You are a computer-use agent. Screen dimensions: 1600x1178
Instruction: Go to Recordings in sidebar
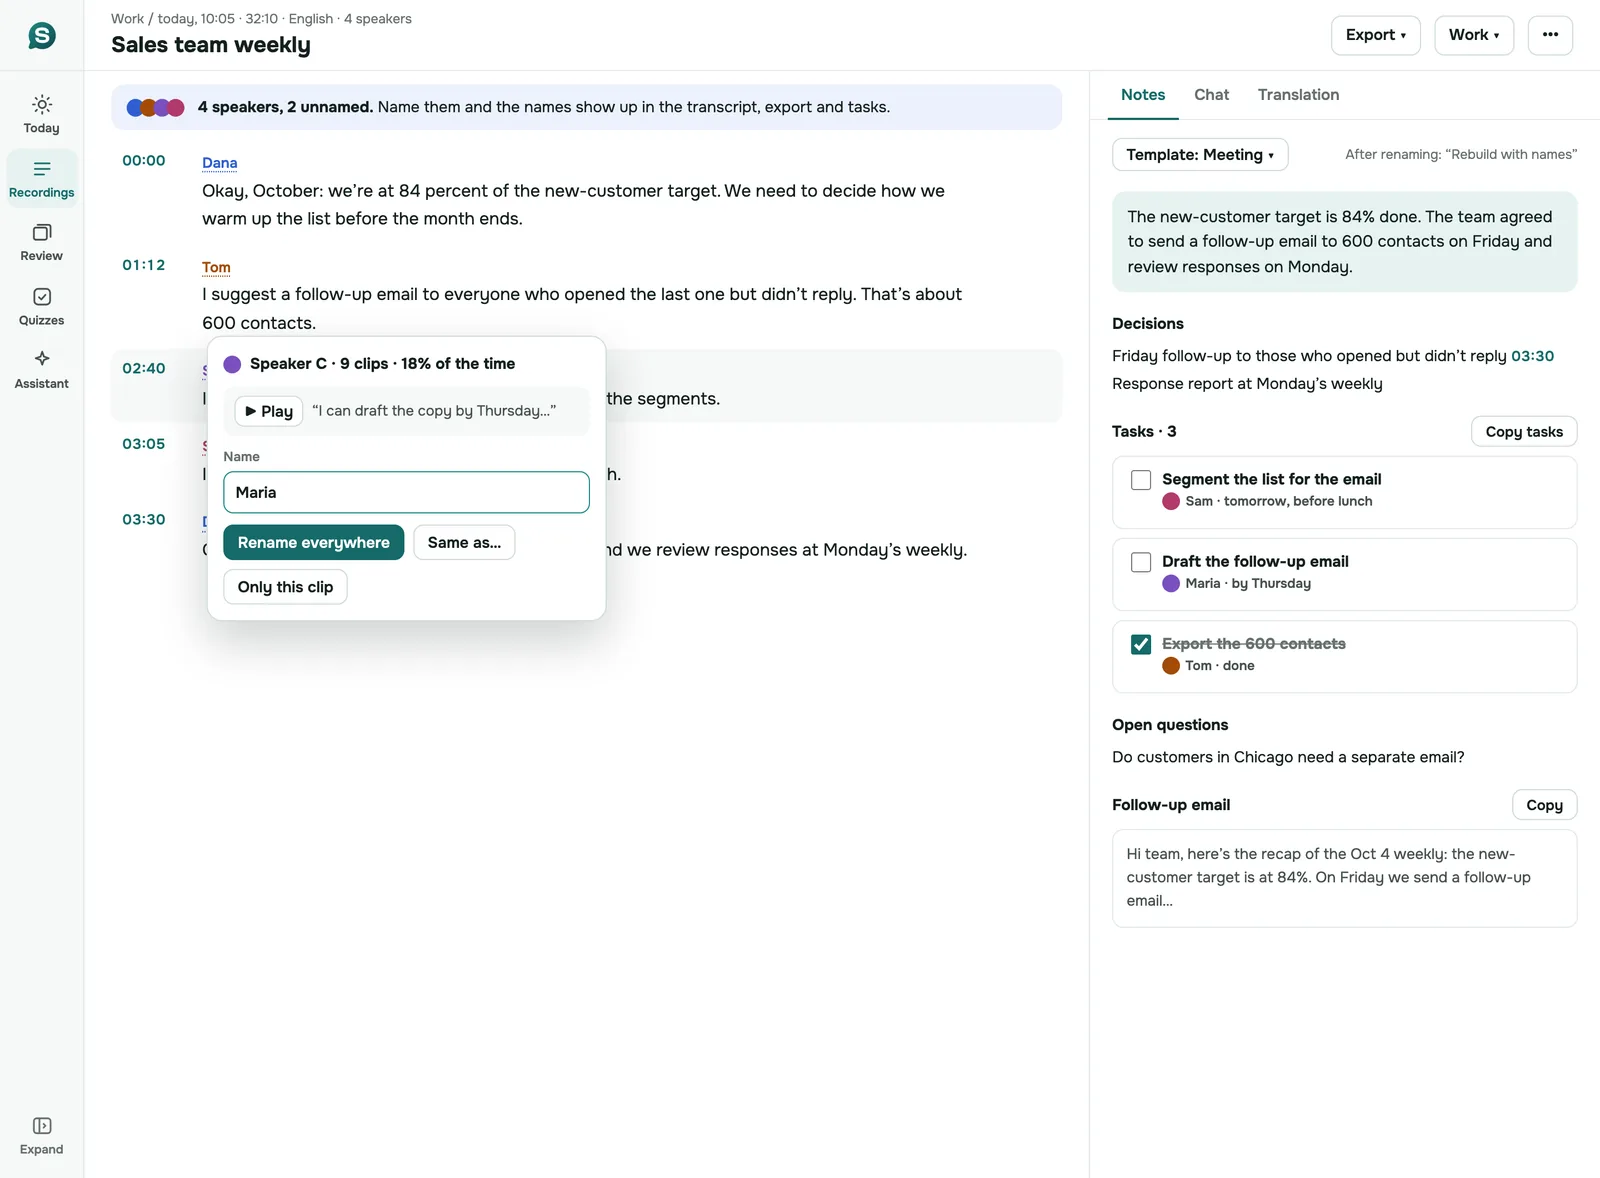click(42, 178)
